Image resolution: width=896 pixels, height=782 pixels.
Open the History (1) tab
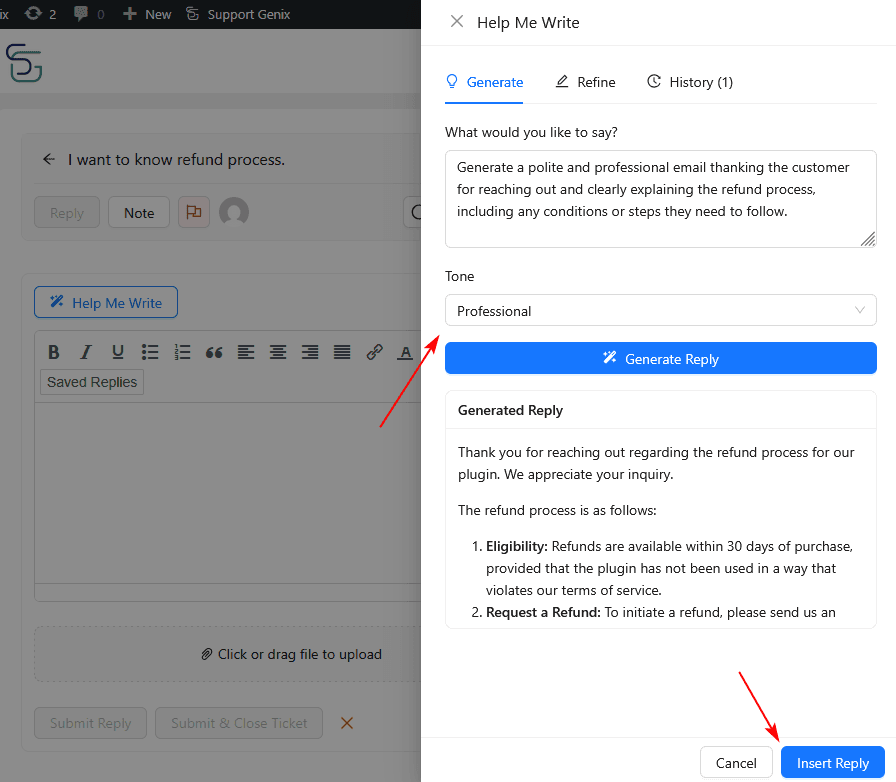click(690, 82)
